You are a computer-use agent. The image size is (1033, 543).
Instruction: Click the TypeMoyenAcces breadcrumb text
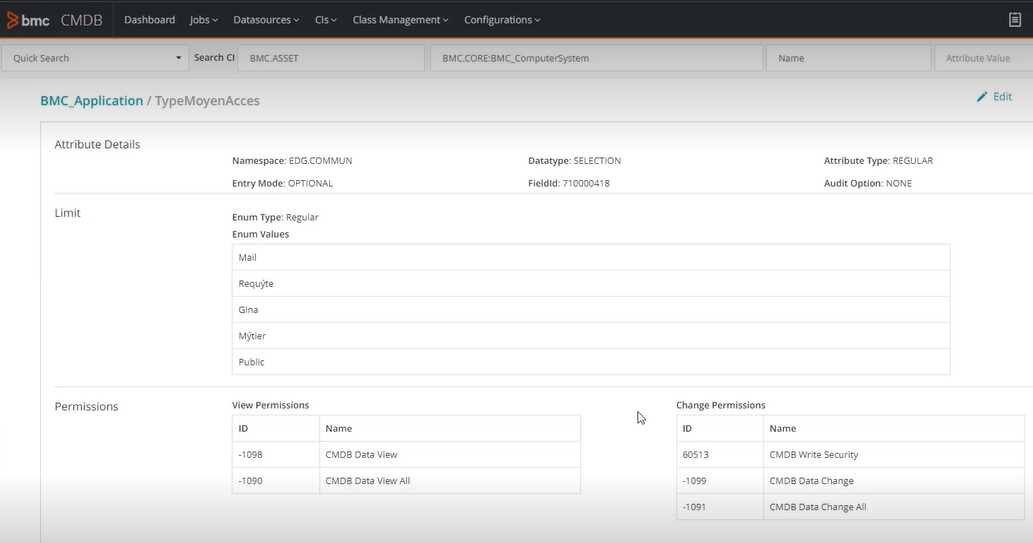(x=207, y=101)
